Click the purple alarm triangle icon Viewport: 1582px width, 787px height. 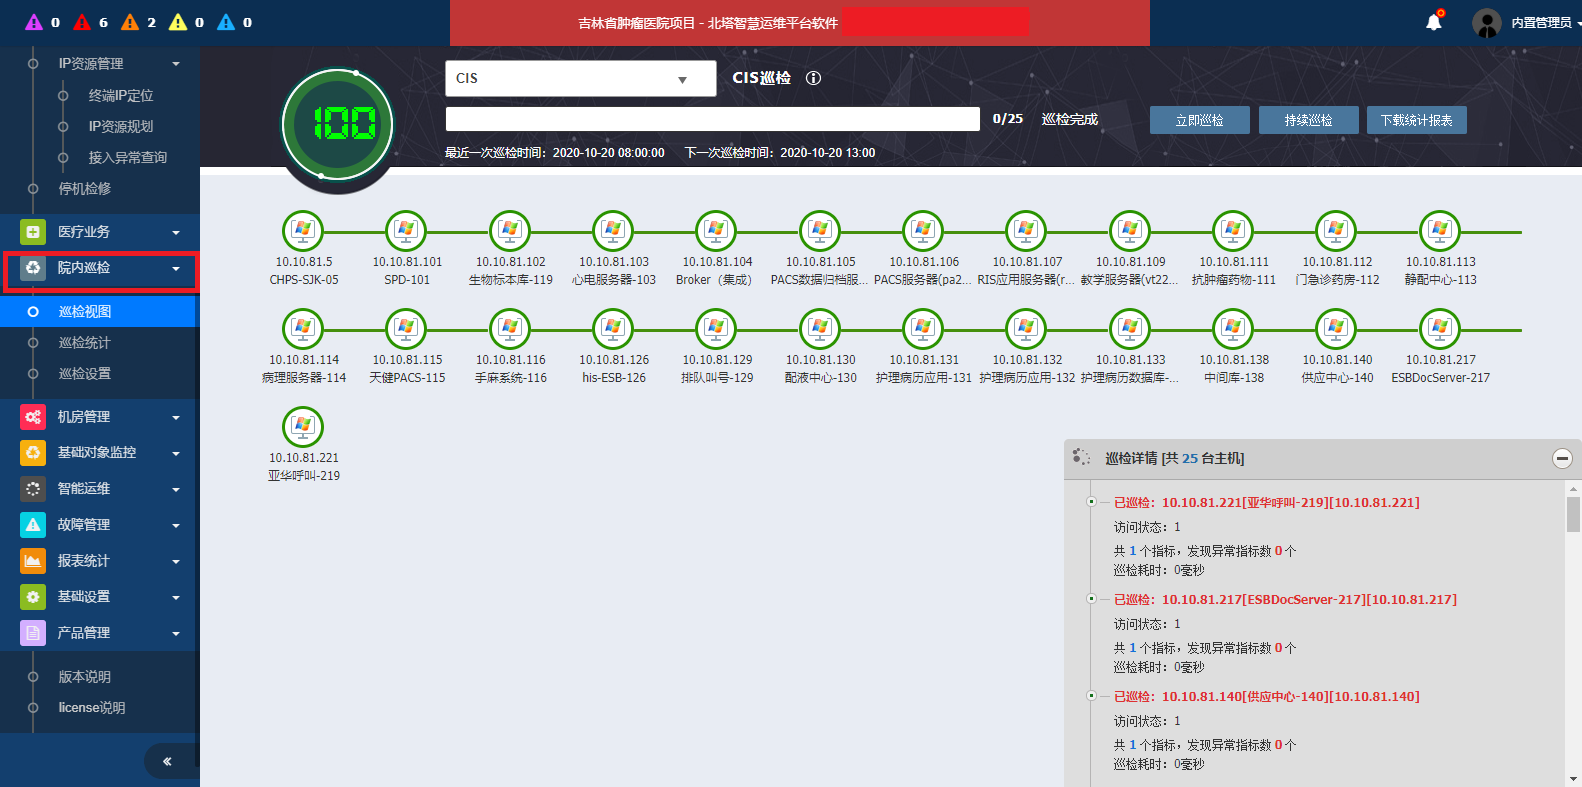click(x=34, y=22)
